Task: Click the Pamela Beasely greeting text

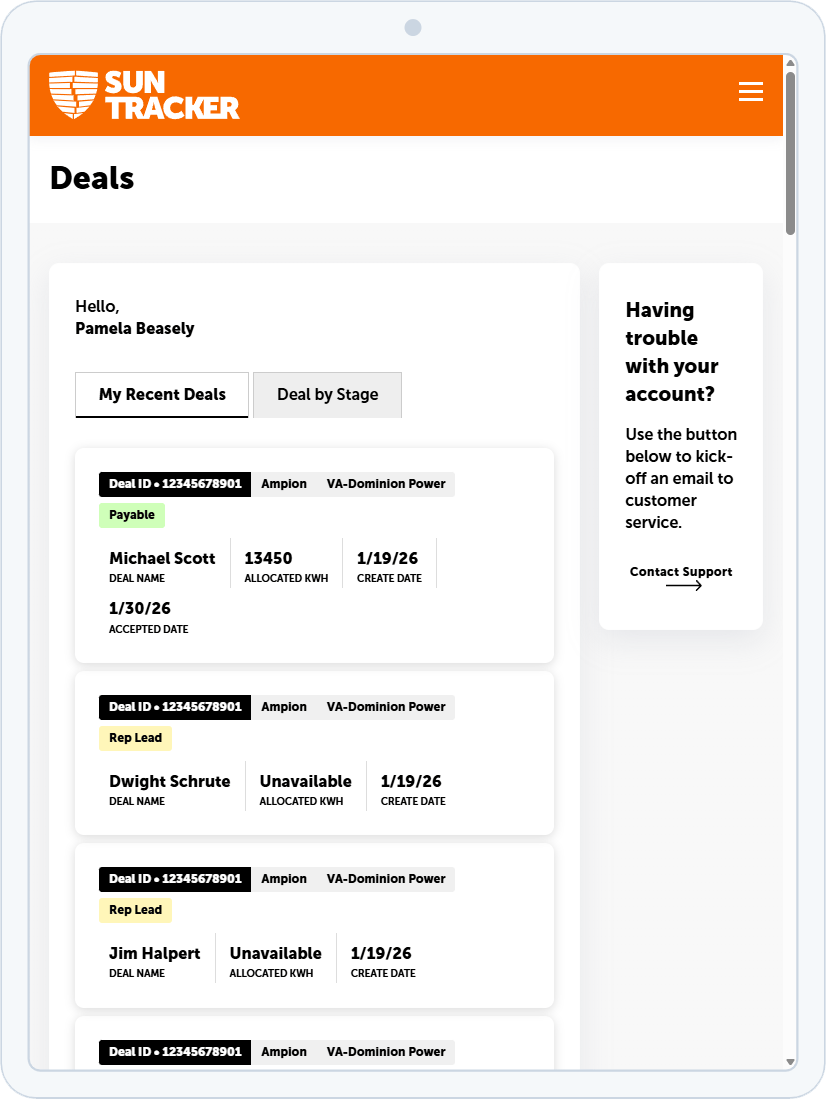Action: click(x=135, y=328)
